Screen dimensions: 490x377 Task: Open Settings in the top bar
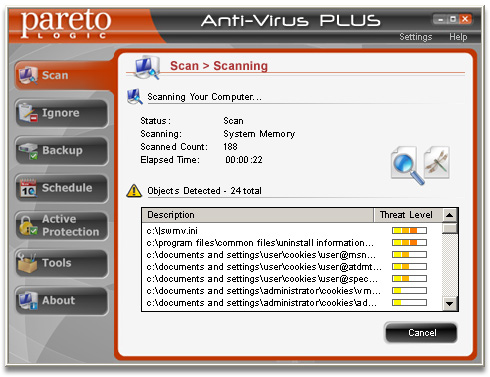(416, 37)
